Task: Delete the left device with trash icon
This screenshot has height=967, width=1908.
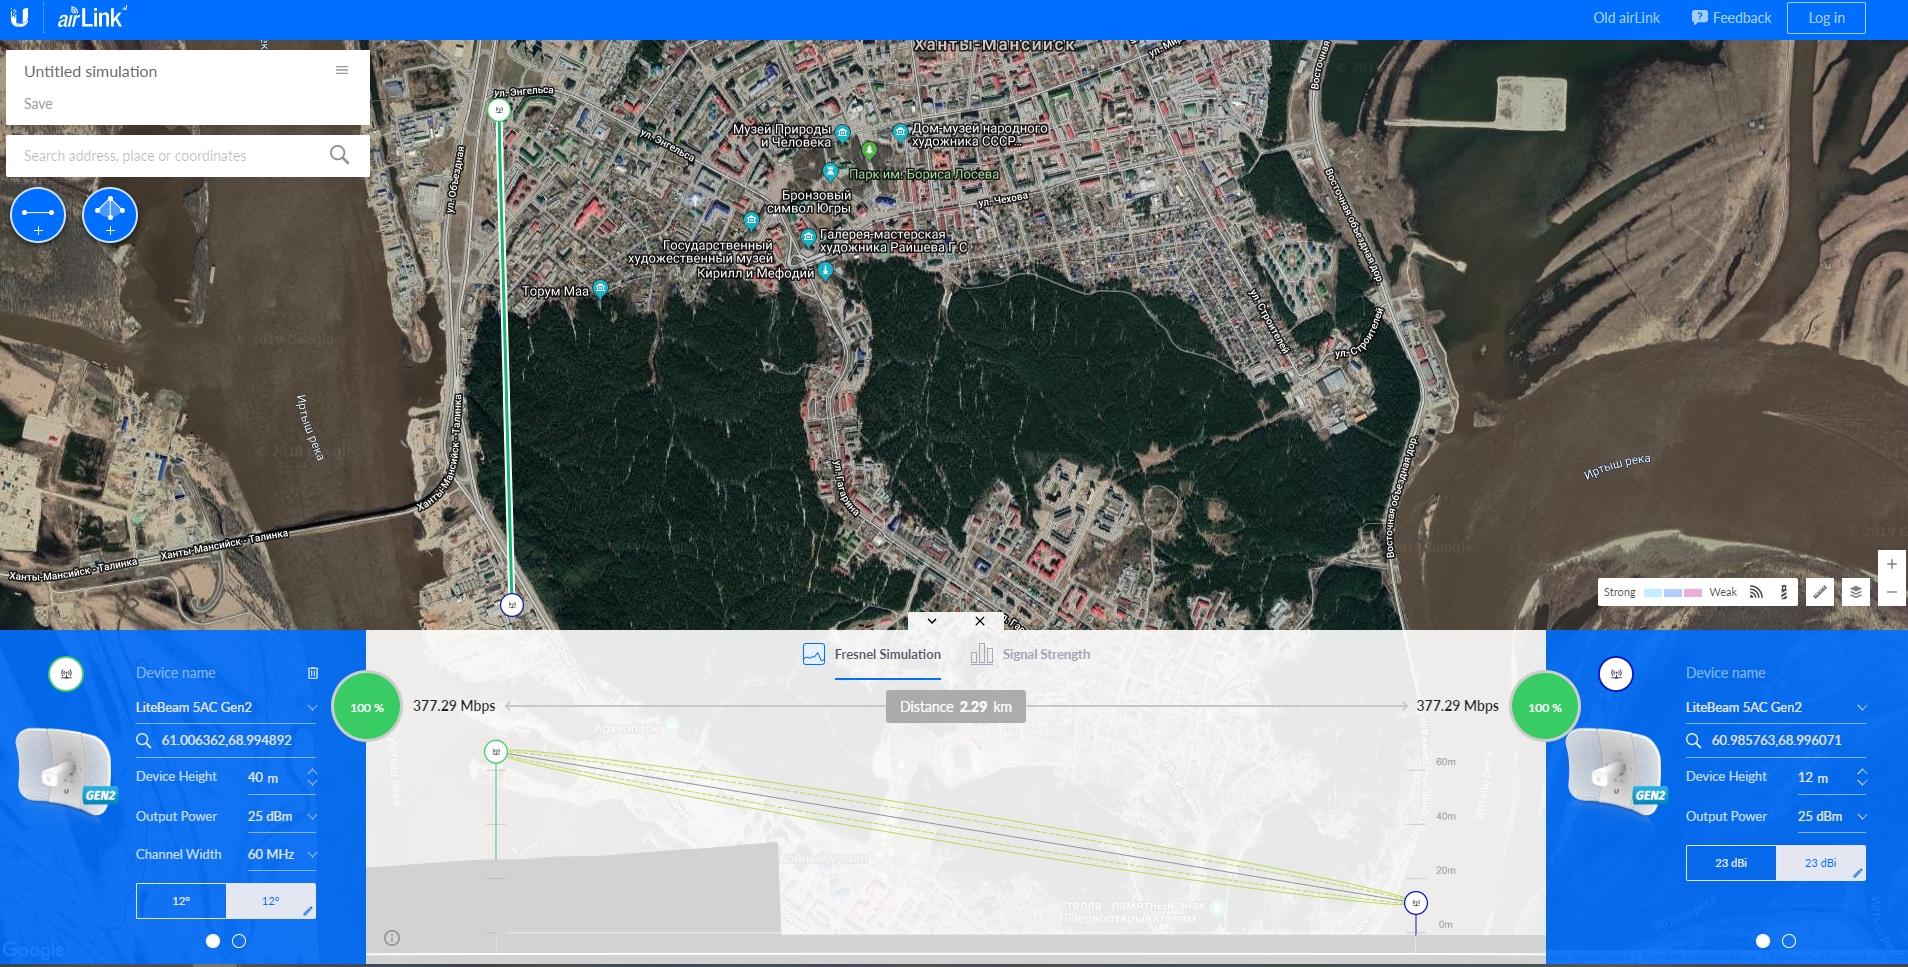Action: 313,673
